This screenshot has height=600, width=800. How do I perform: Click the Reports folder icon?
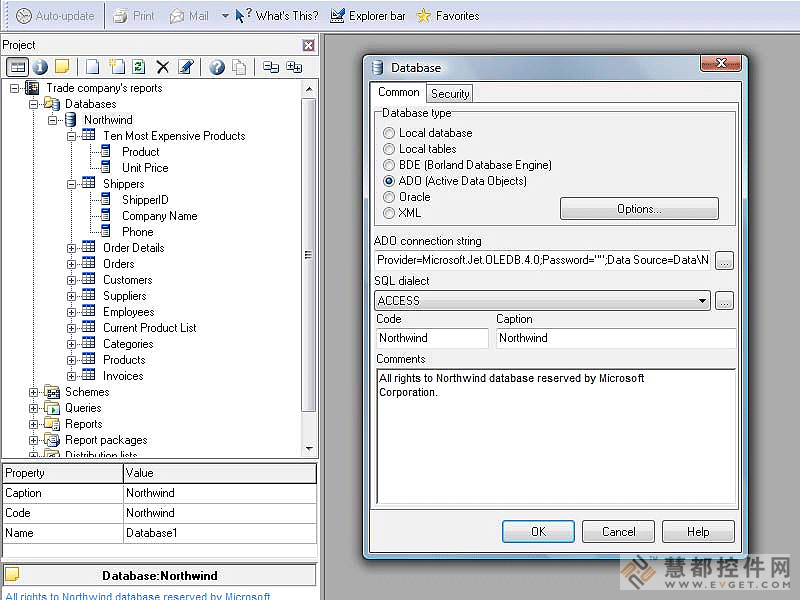52,423
